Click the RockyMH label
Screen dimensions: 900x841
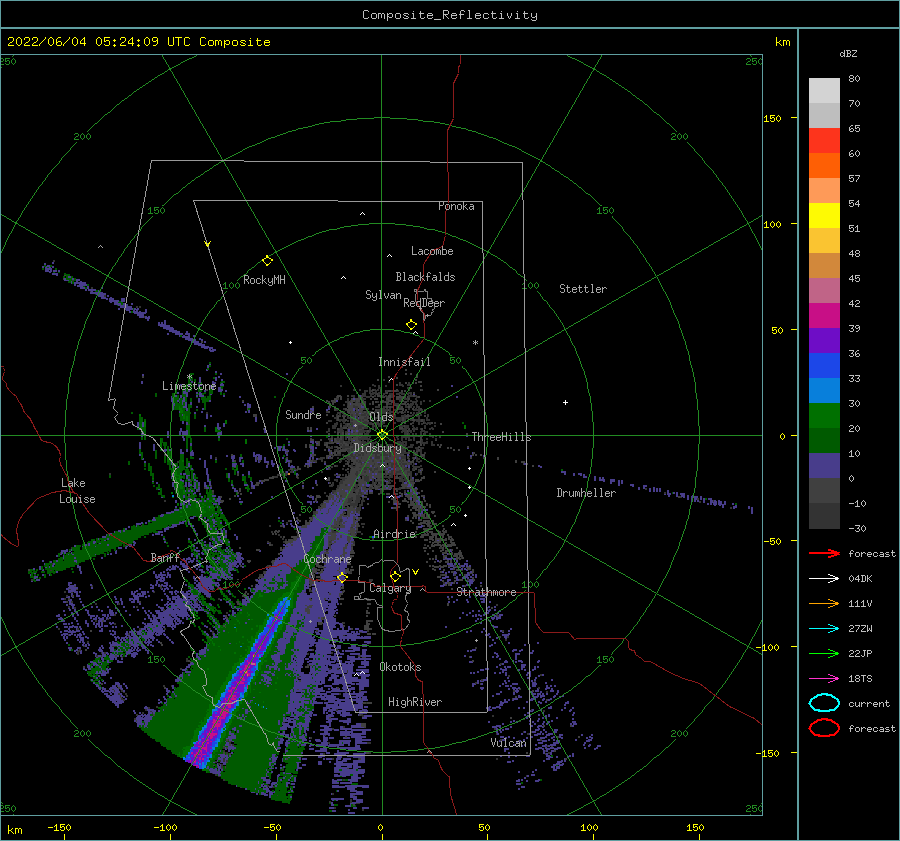click(264, 280)
